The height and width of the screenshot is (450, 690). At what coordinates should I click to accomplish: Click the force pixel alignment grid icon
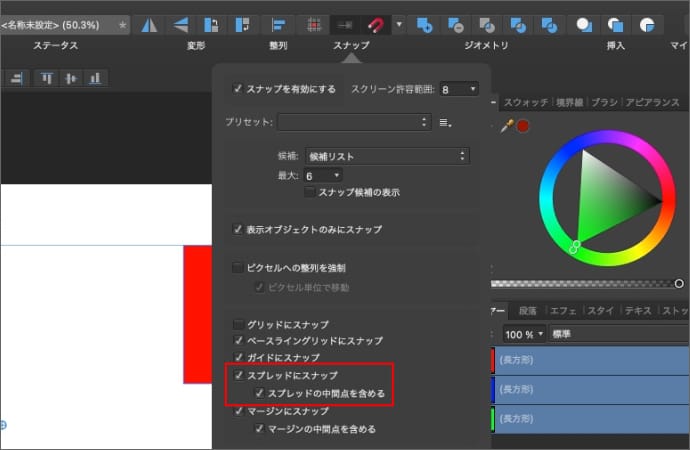pyautogui.click(x=313, y=23)
